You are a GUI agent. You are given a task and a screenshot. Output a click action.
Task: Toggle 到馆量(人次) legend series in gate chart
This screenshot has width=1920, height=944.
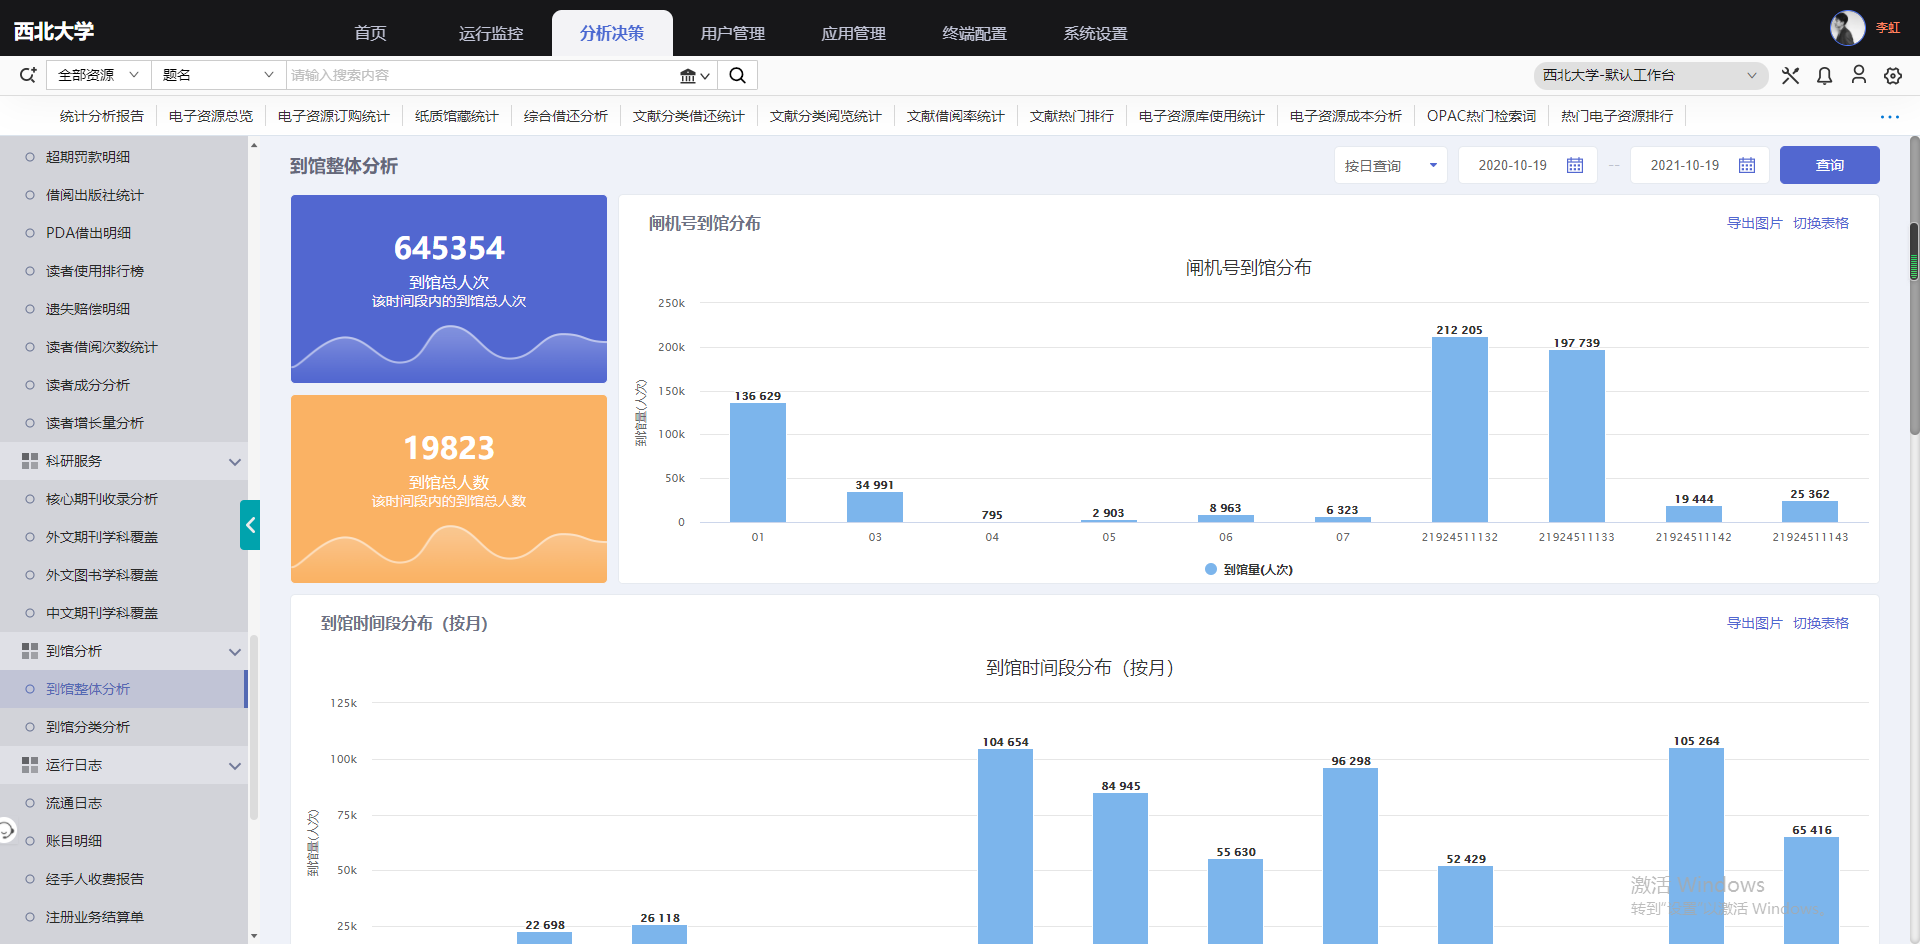pos(1248,570)
